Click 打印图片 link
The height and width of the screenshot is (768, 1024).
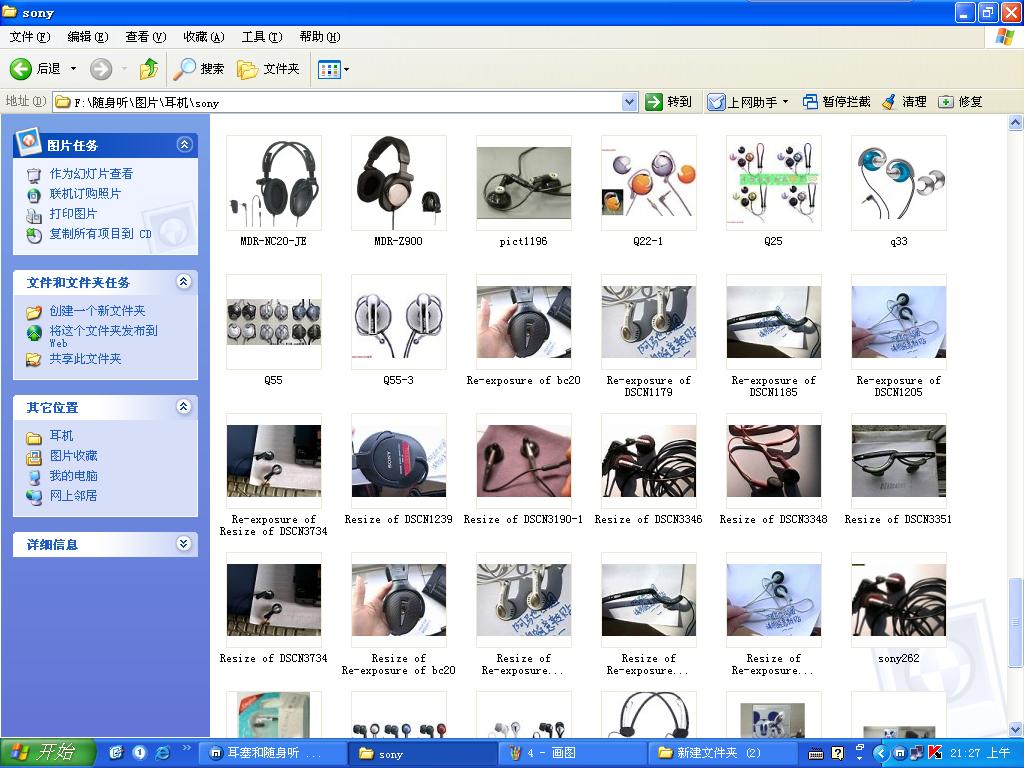click(x=73, y=214)
